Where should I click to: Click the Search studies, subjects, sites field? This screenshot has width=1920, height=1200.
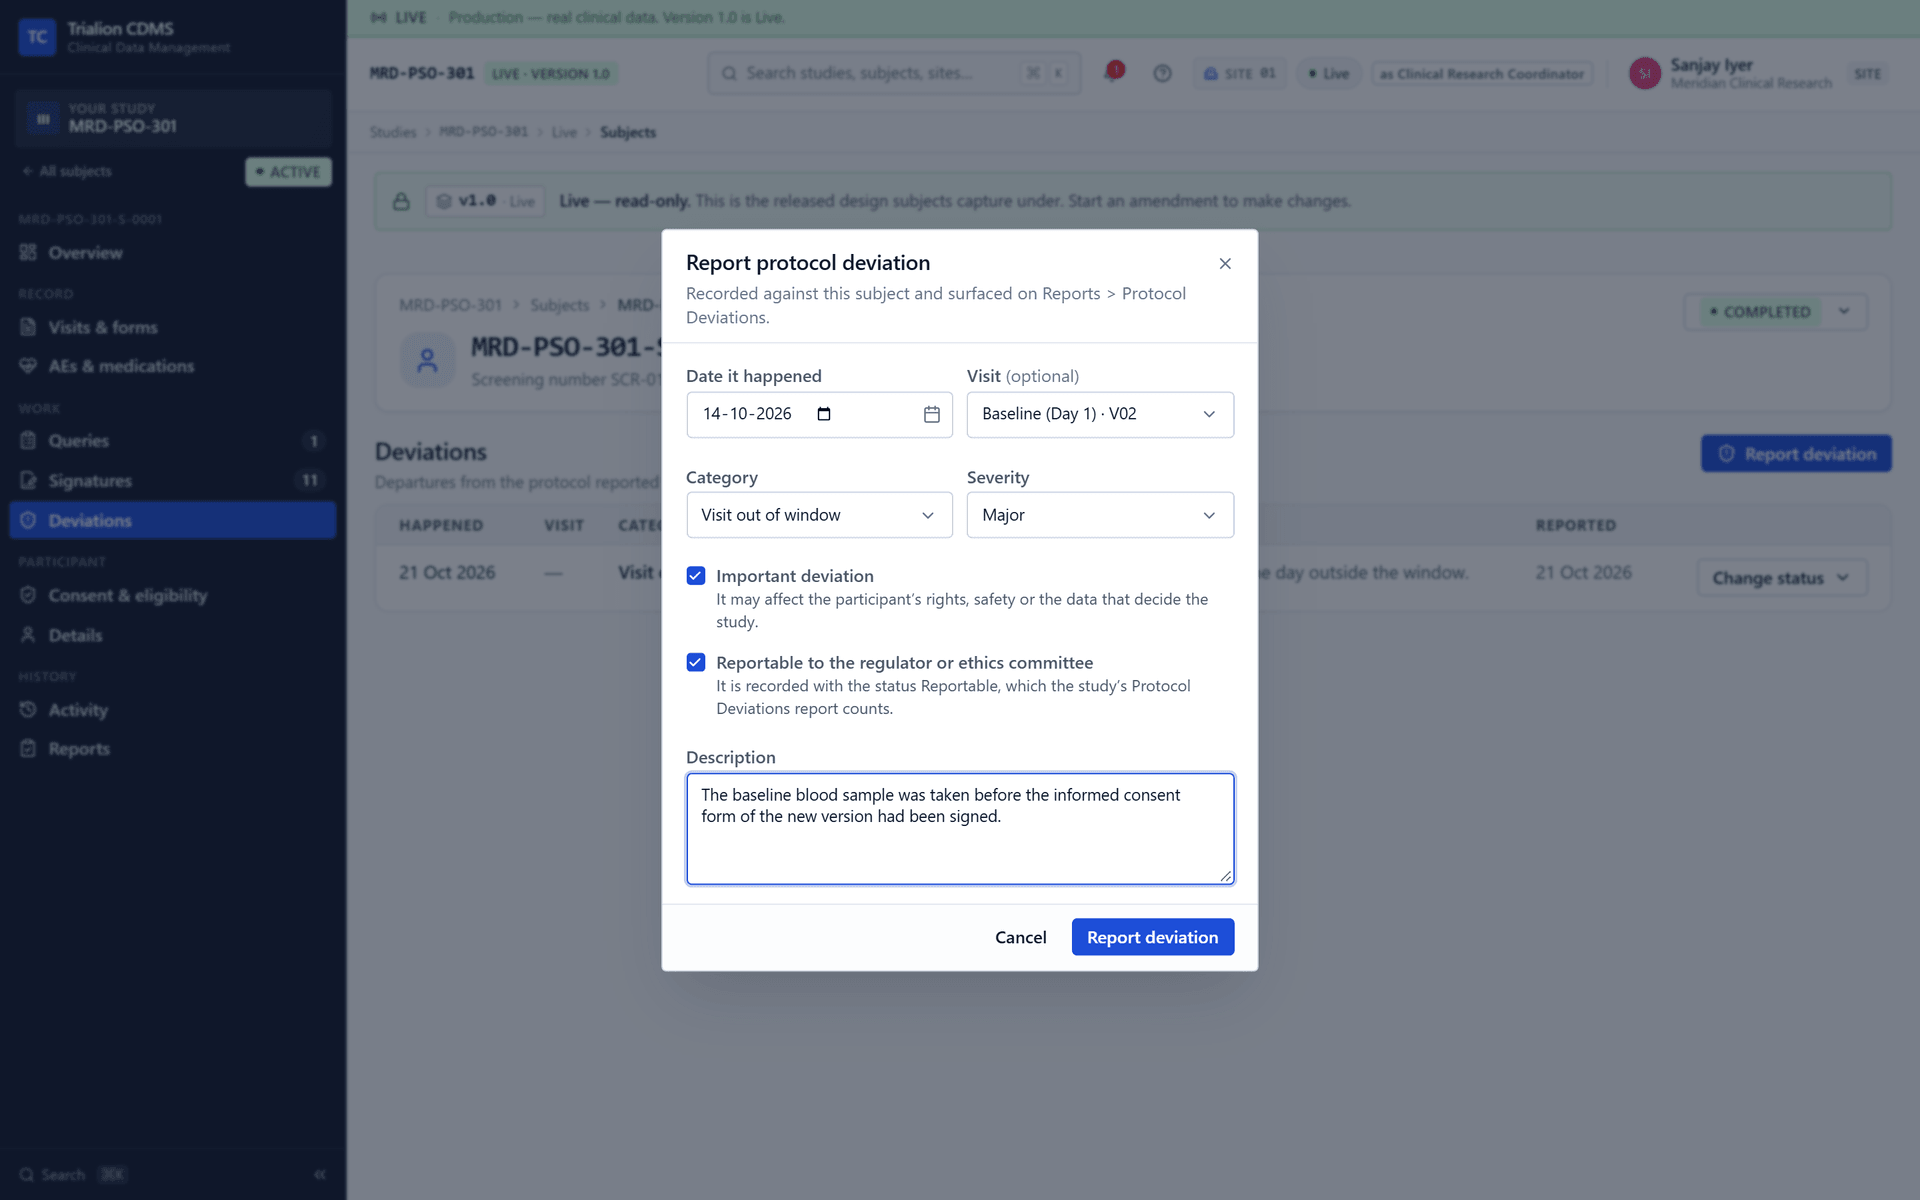pos(894,73)
